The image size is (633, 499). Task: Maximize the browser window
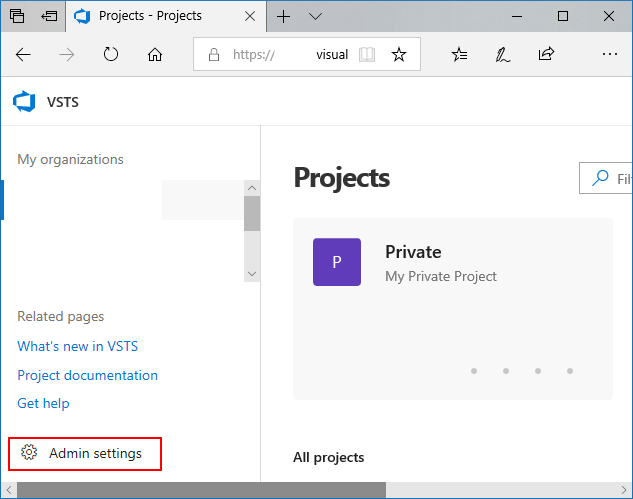(563, 16)
